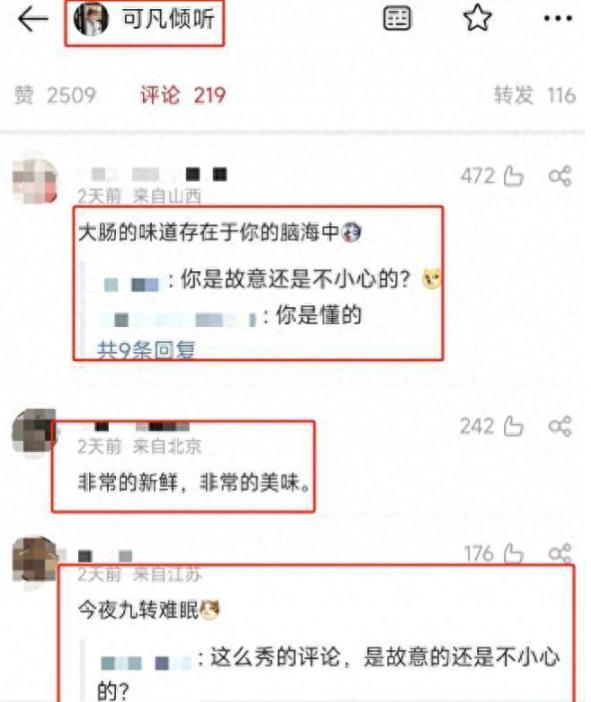Screen dimensions: 591x702
Task: Share the Shanxi comment via share icon
Action: (x=560, y=176)
